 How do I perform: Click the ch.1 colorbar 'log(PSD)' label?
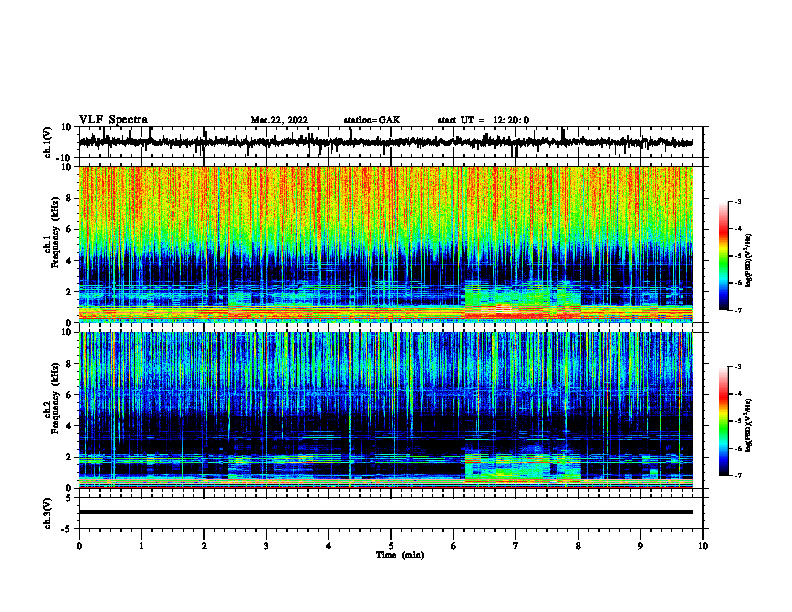[749, 260]
